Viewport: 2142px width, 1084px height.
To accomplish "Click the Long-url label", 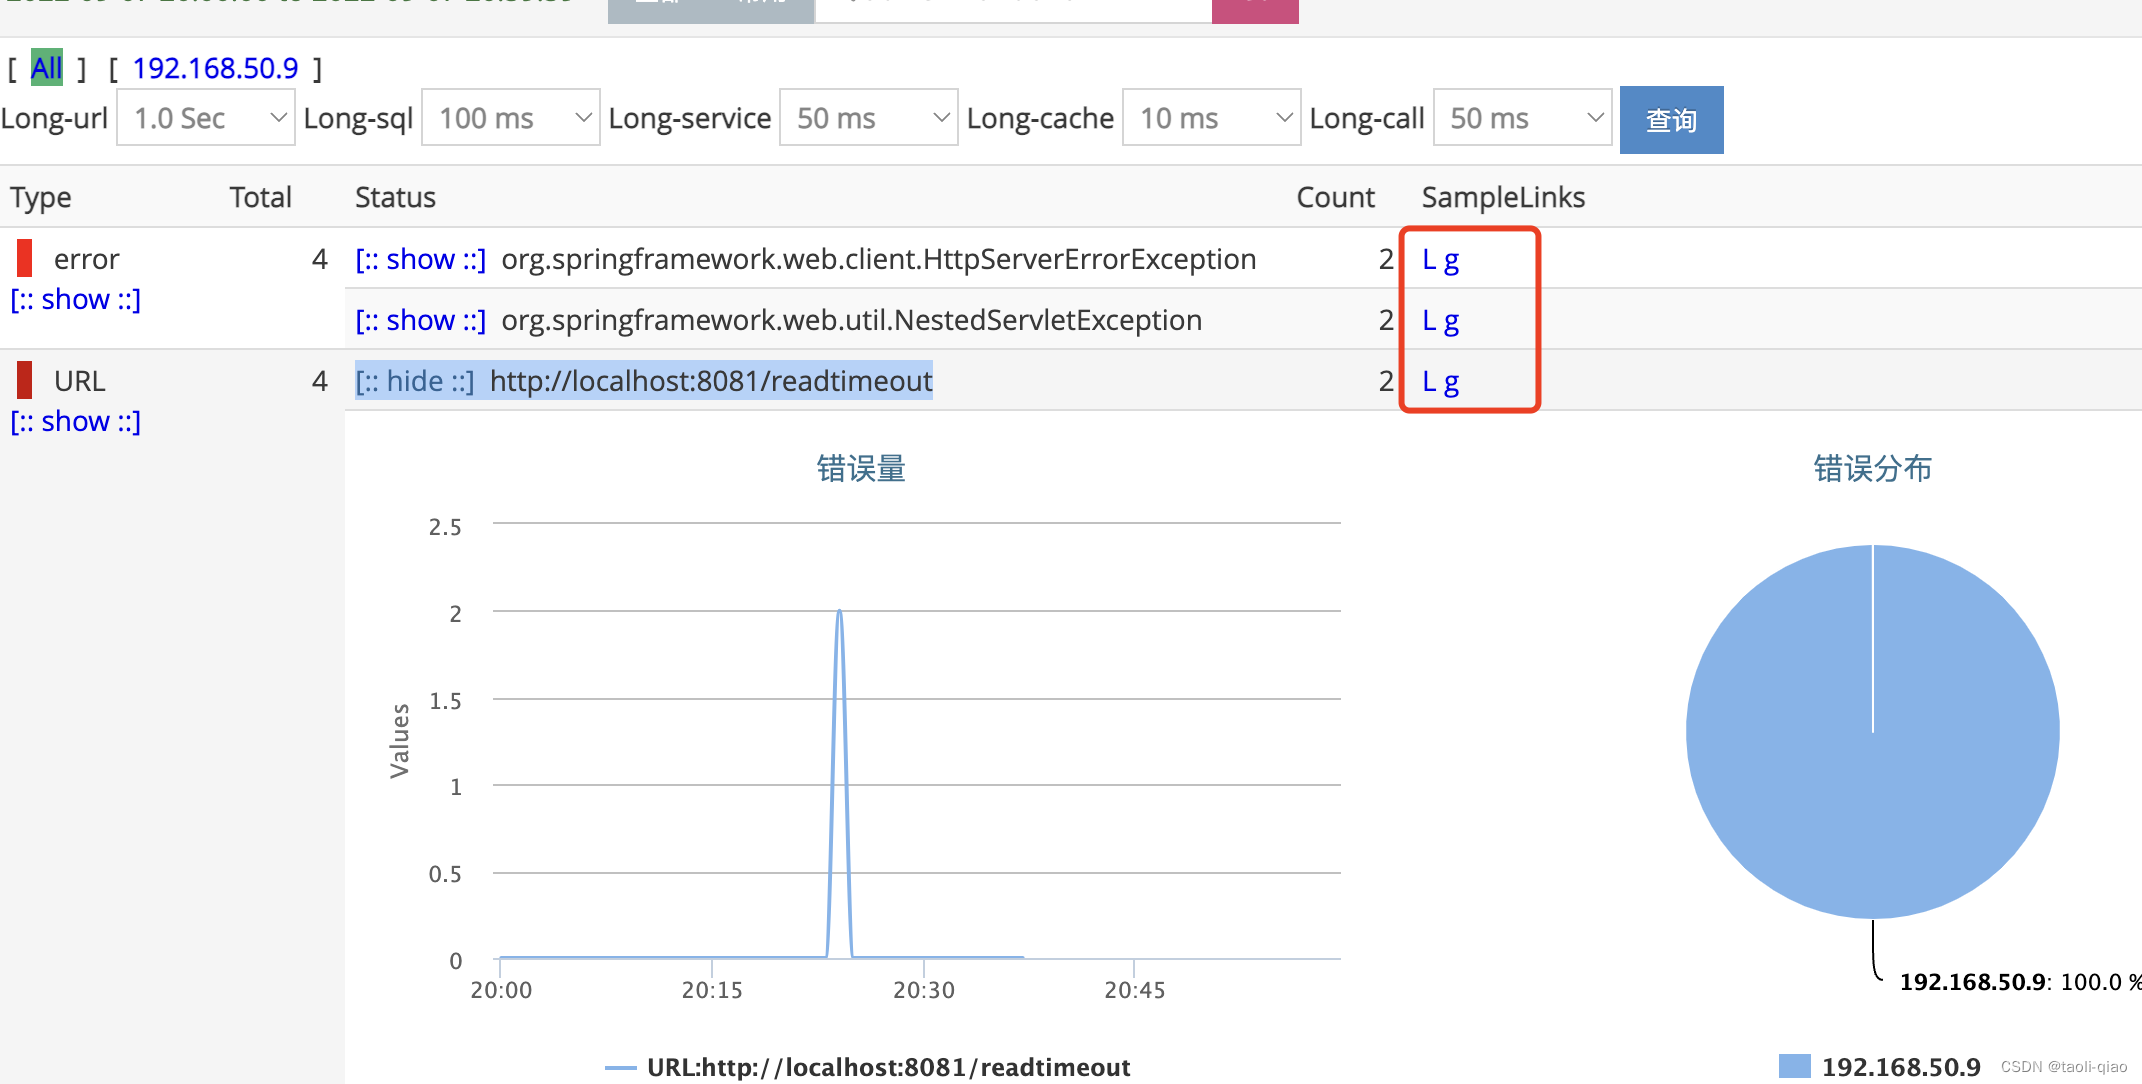I will coord(54,118).
